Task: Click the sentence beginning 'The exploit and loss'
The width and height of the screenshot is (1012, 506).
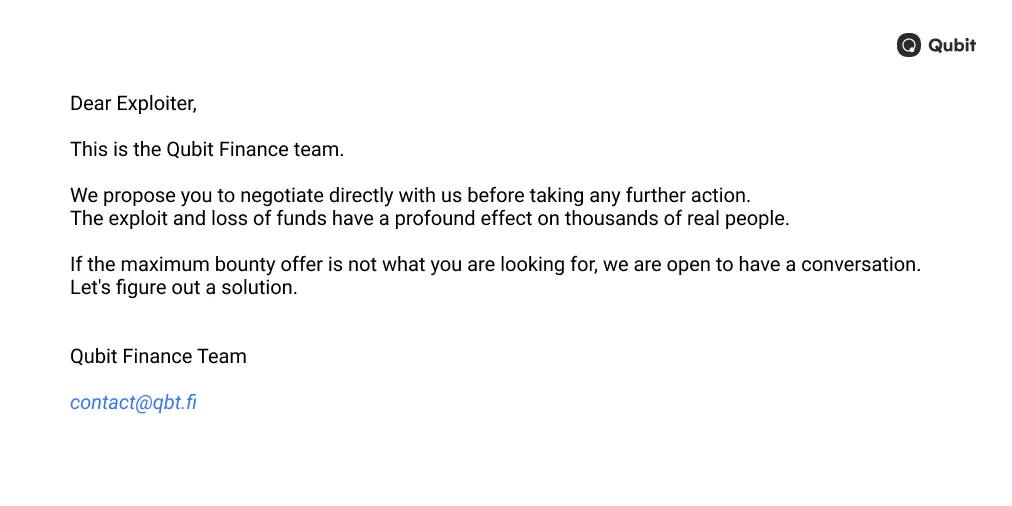Action: coord(430,219)
